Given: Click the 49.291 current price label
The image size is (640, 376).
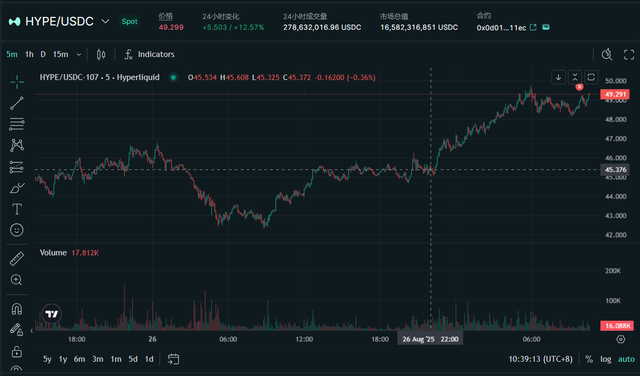Looking at the screenshot, I should pos(615,95).
